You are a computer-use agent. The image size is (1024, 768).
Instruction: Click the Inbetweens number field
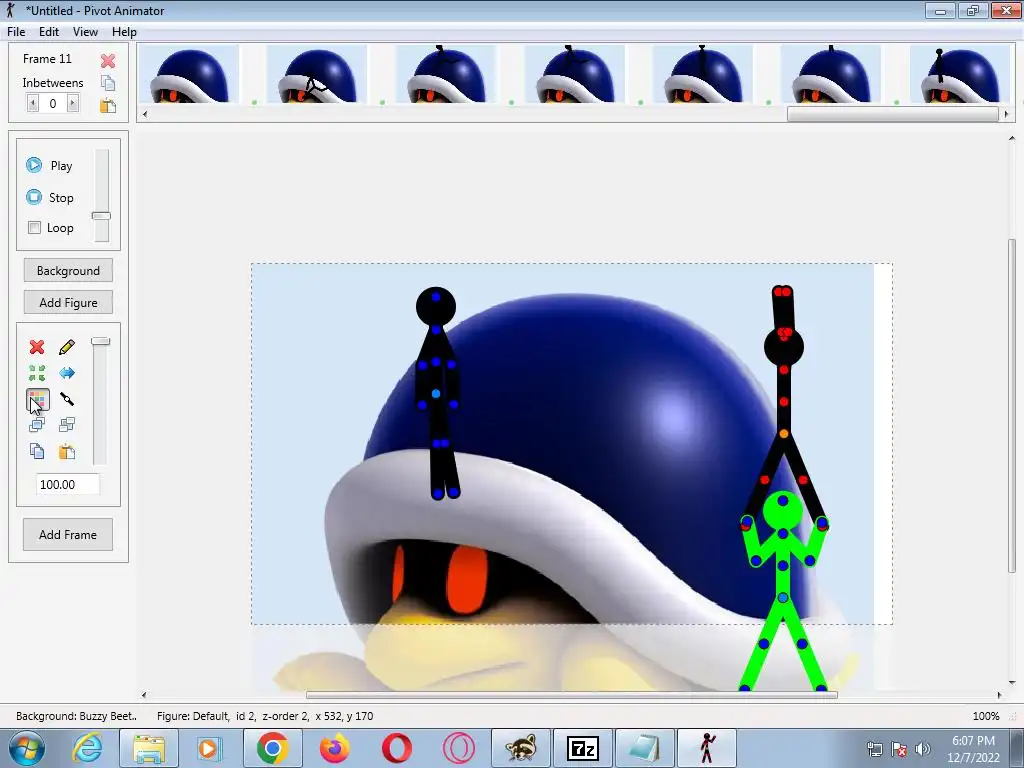53,103
